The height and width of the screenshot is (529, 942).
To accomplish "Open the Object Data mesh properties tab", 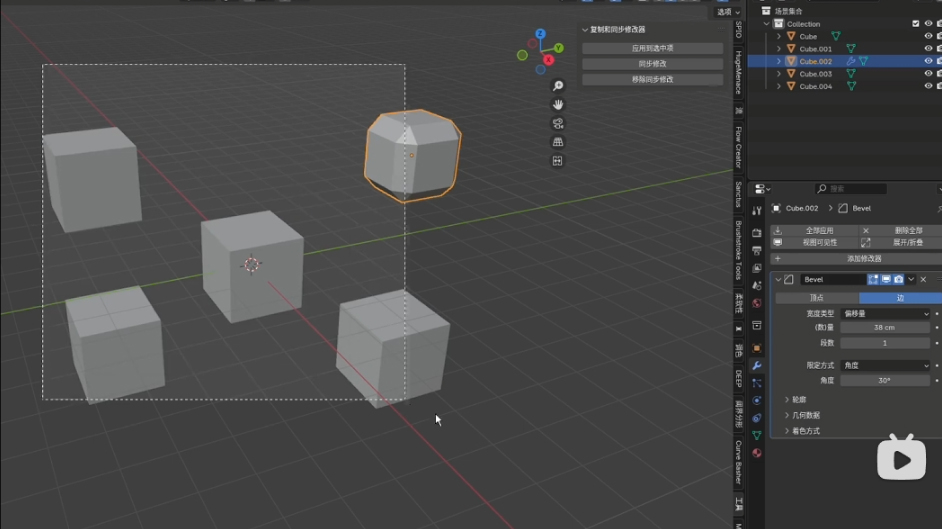I will point(756,435).
